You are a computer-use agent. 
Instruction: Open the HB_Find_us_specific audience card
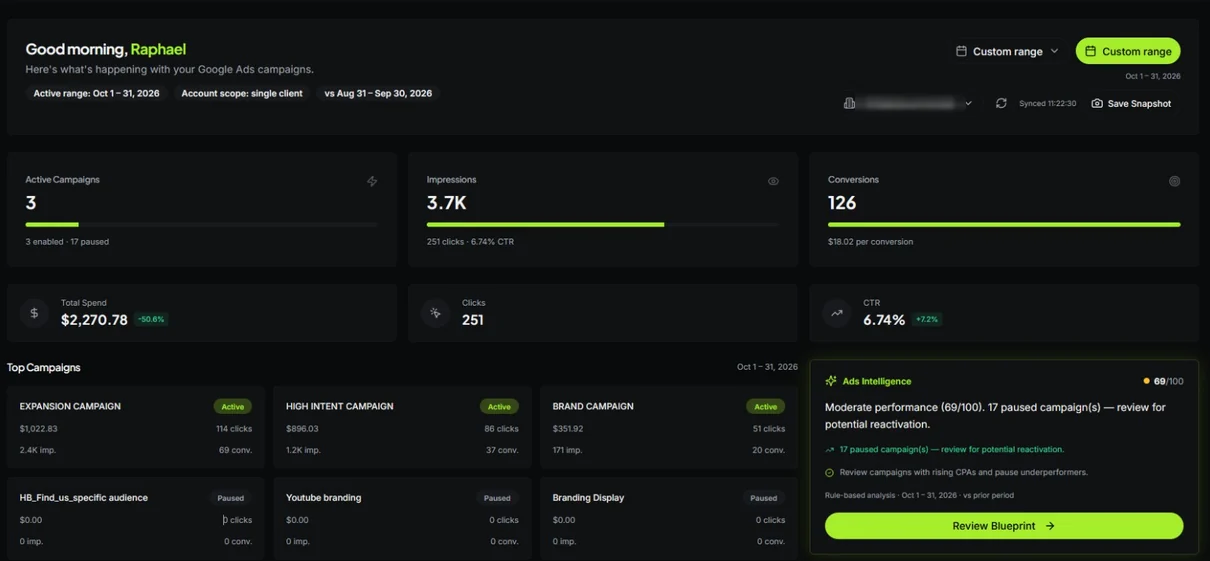136,518
